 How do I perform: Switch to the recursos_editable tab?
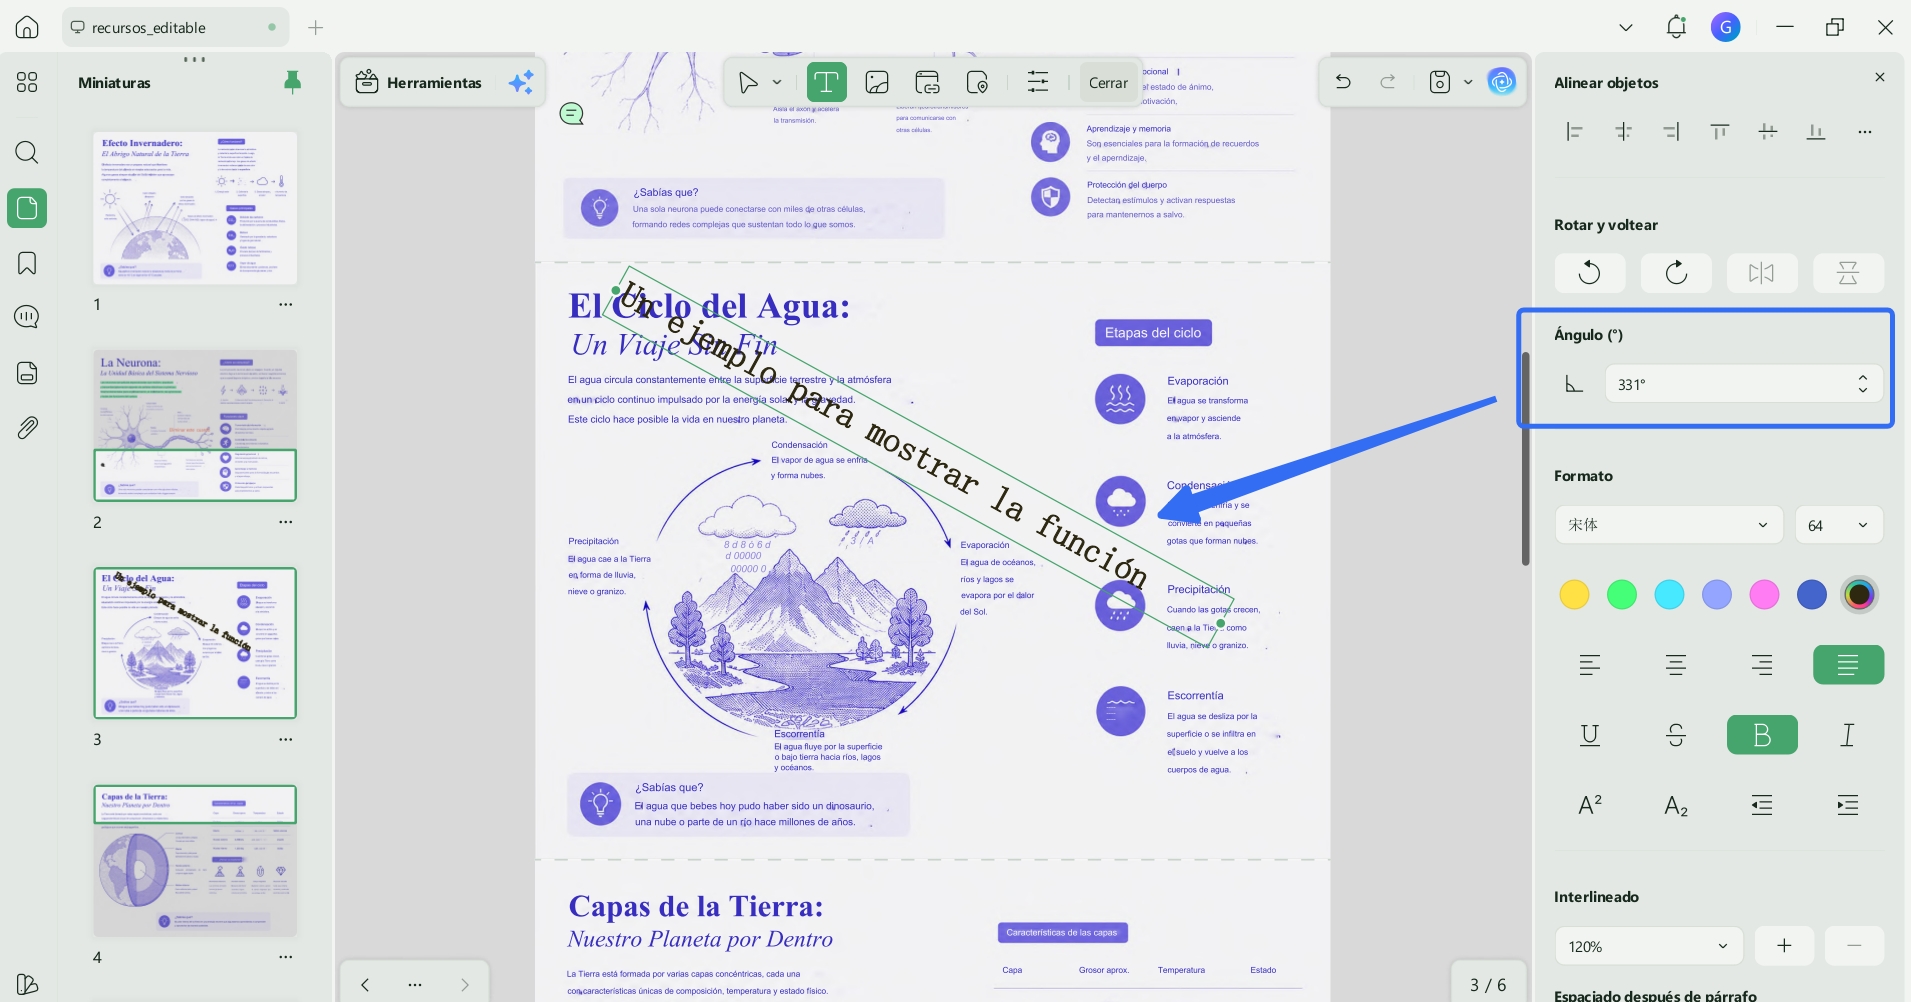coord(175,27)
